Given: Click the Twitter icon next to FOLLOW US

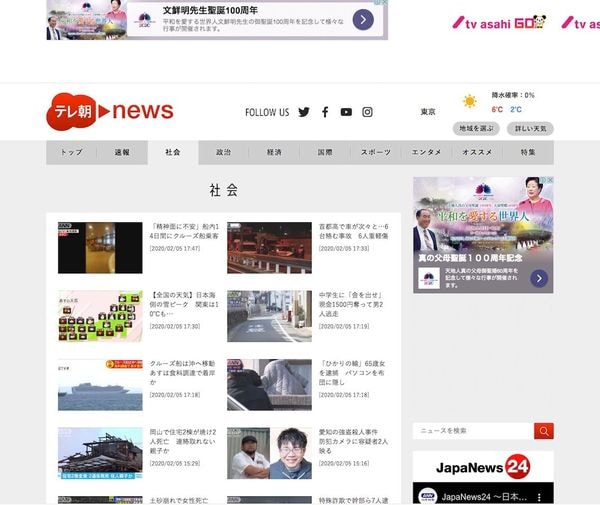Looking at the screenshot, I should (x=304, y=112).
